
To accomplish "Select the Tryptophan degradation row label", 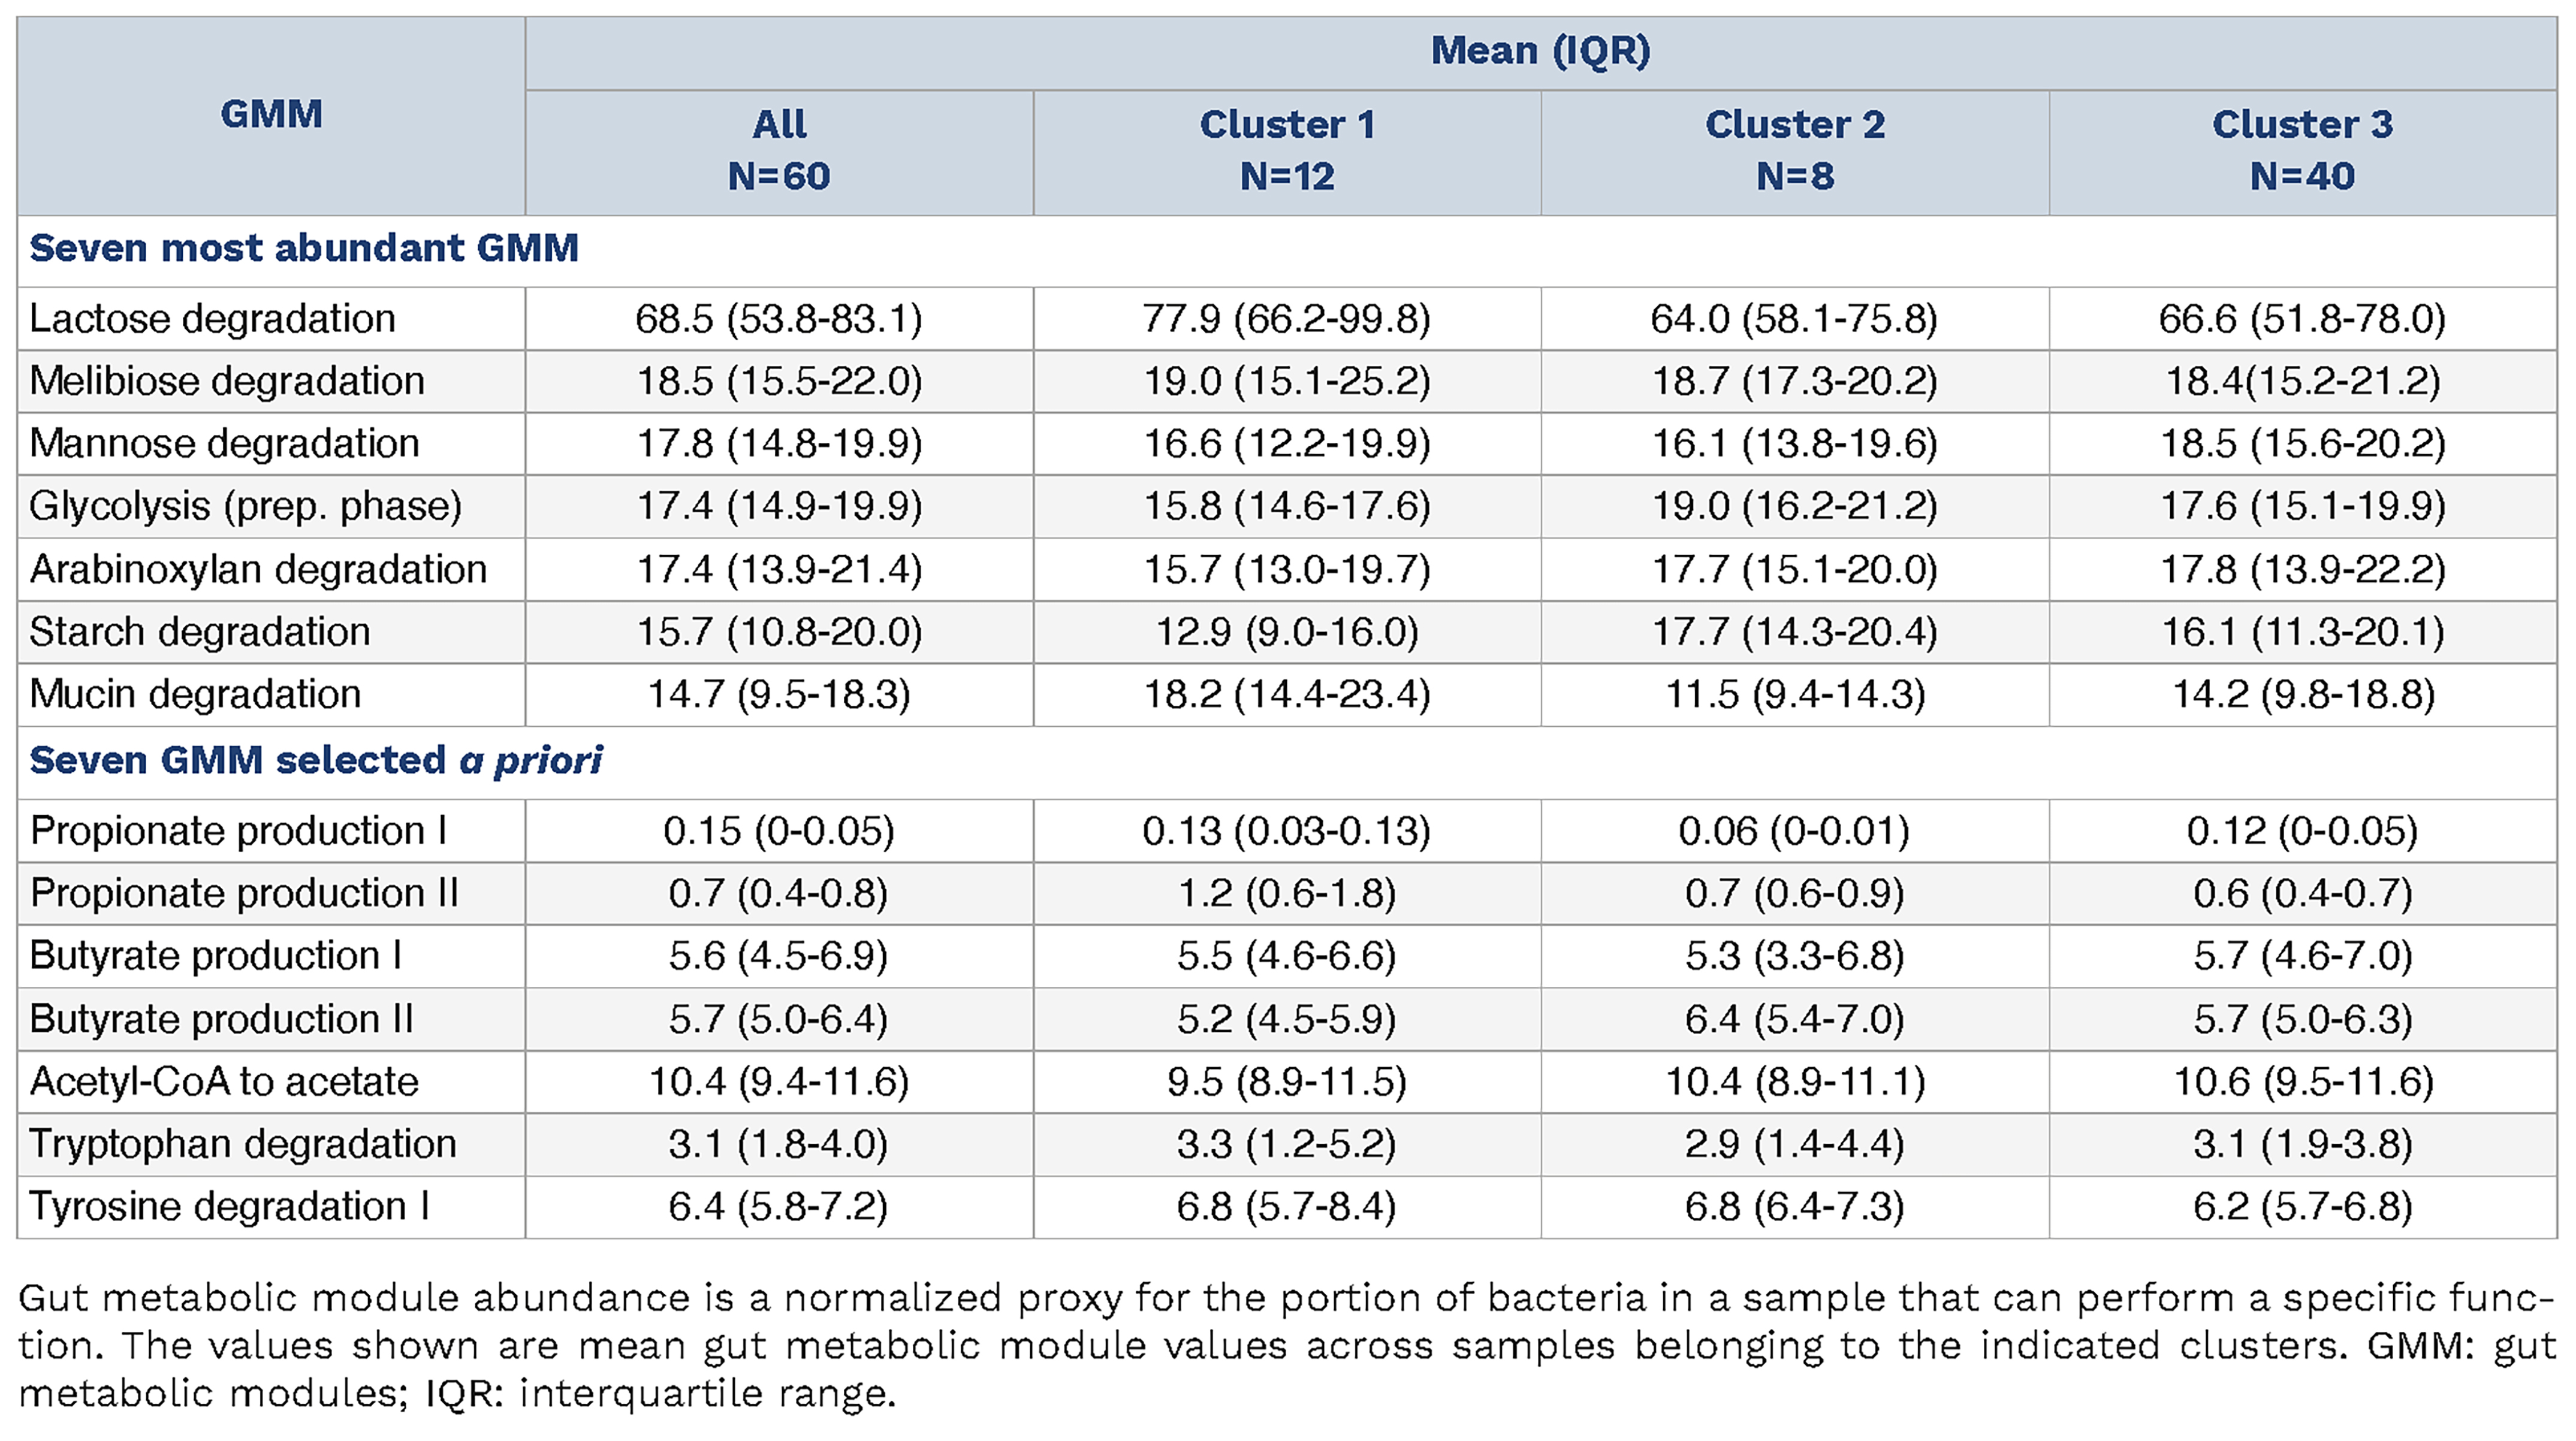I will tap(243, 1144).
